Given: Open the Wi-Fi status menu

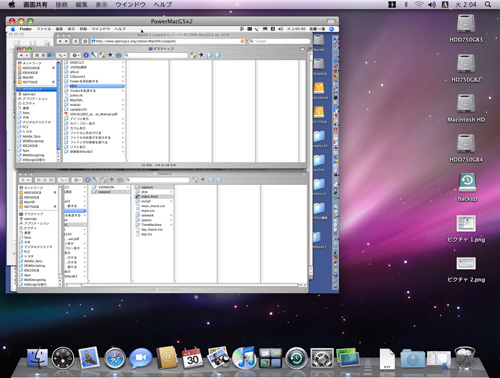Looking at the screenshot, I should [419, 4].
